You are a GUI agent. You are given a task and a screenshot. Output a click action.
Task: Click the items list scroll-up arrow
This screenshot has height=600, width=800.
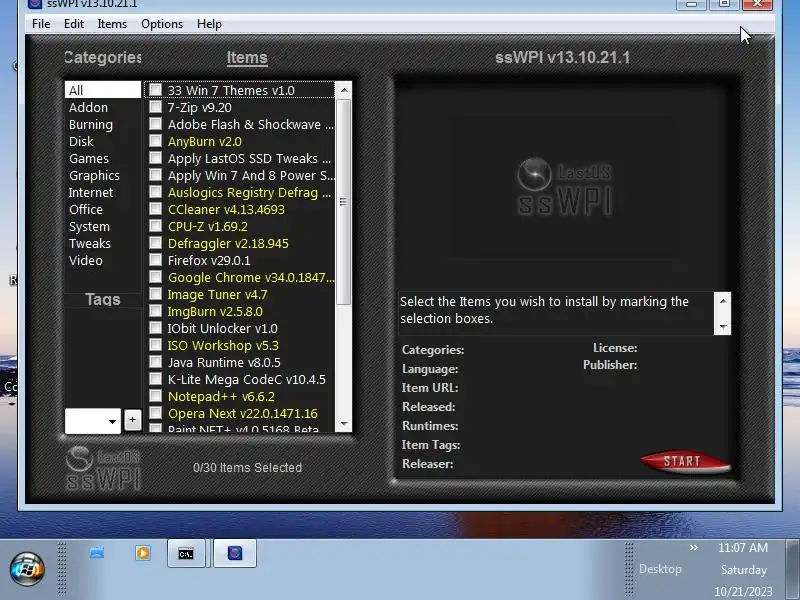(344, 90)
